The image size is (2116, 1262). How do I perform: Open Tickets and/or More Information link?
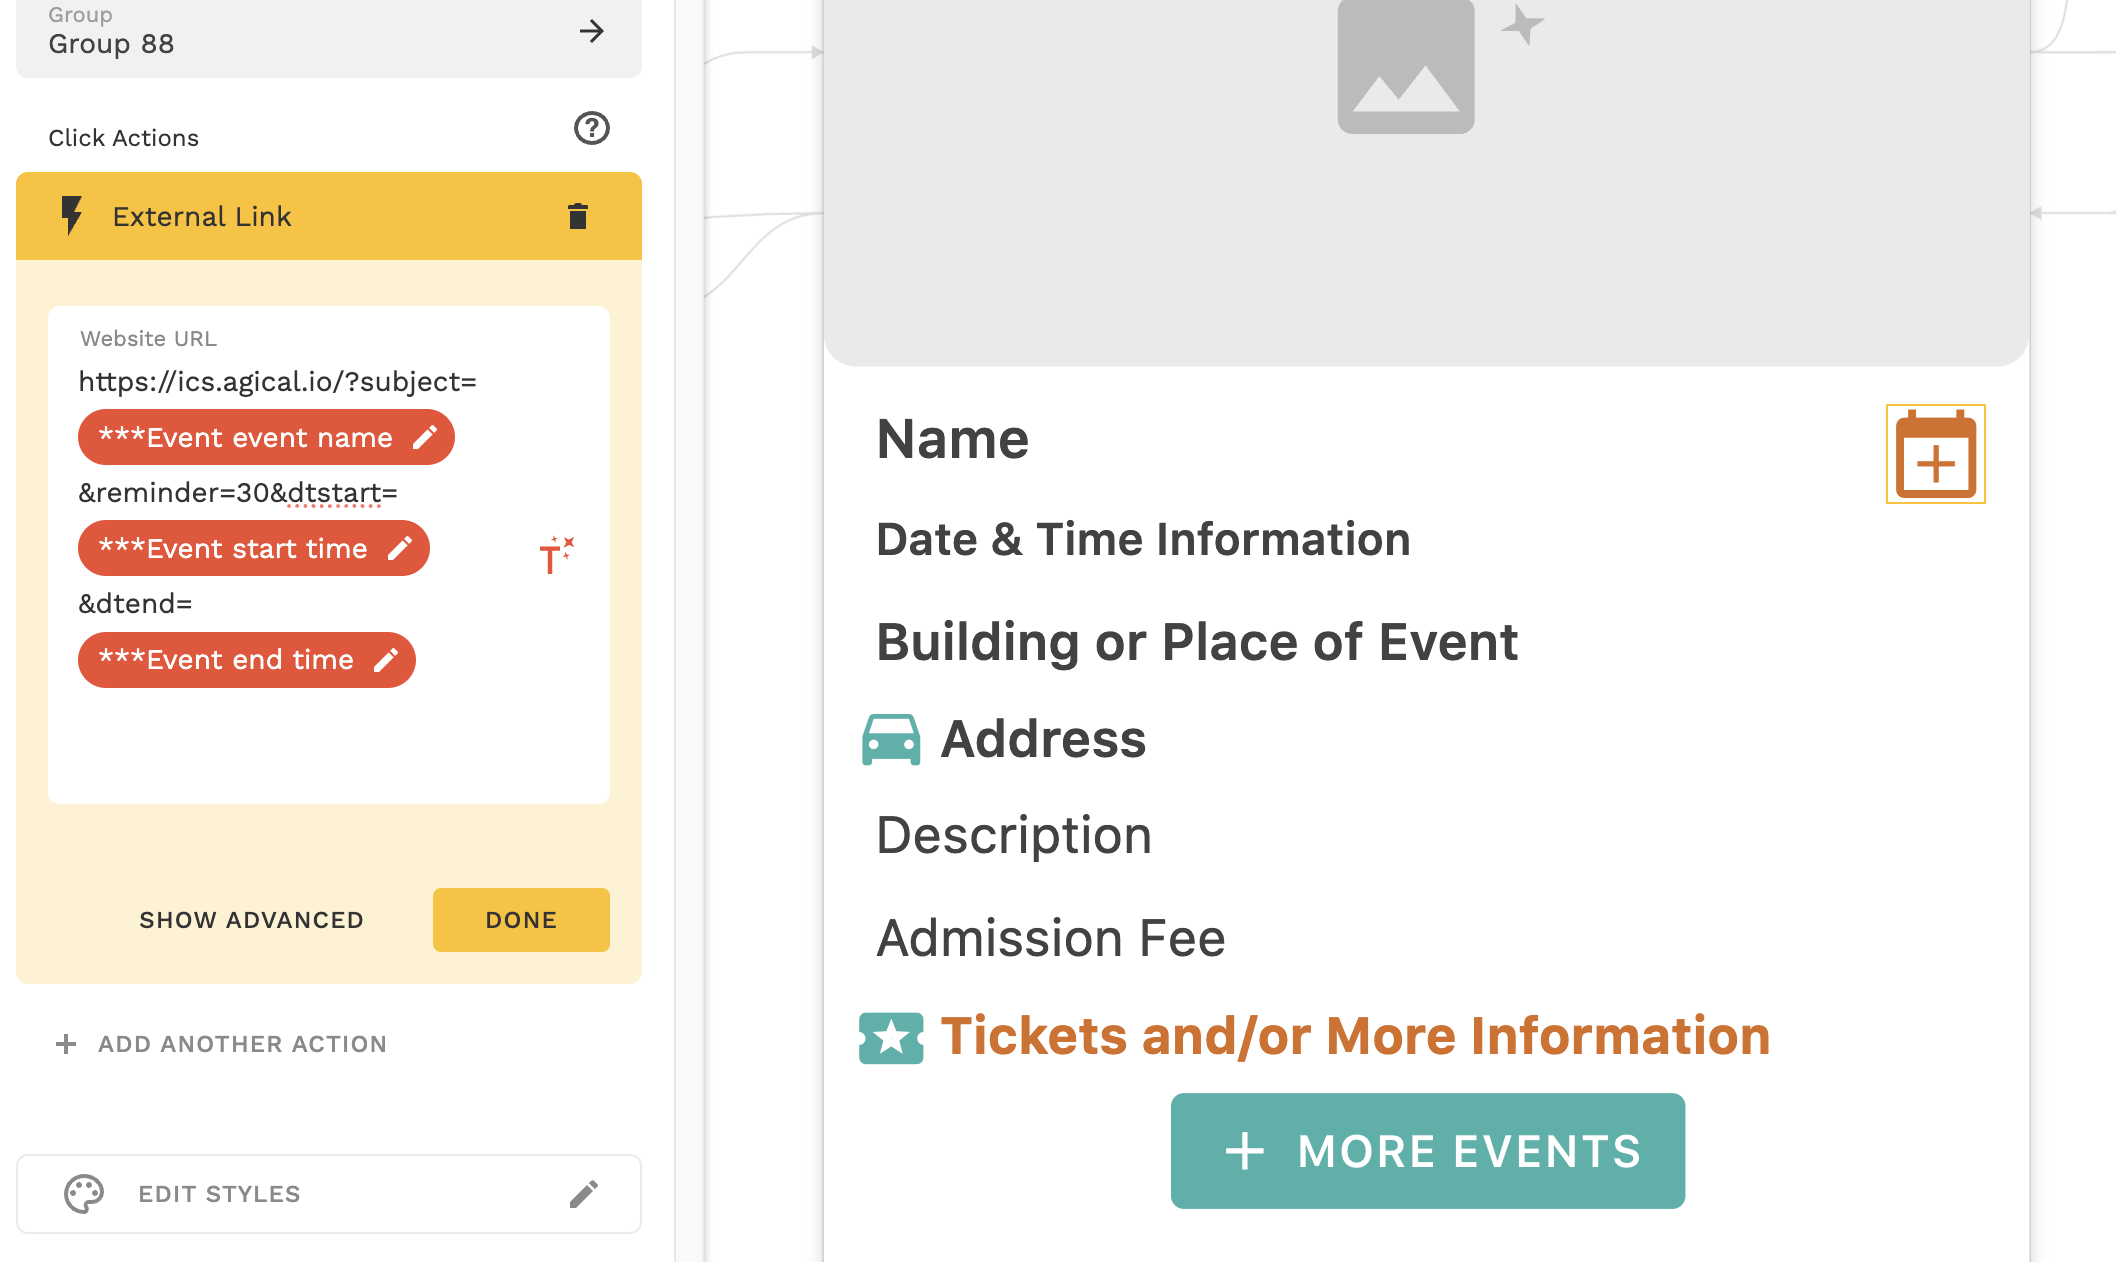tap(1355, 1036)
